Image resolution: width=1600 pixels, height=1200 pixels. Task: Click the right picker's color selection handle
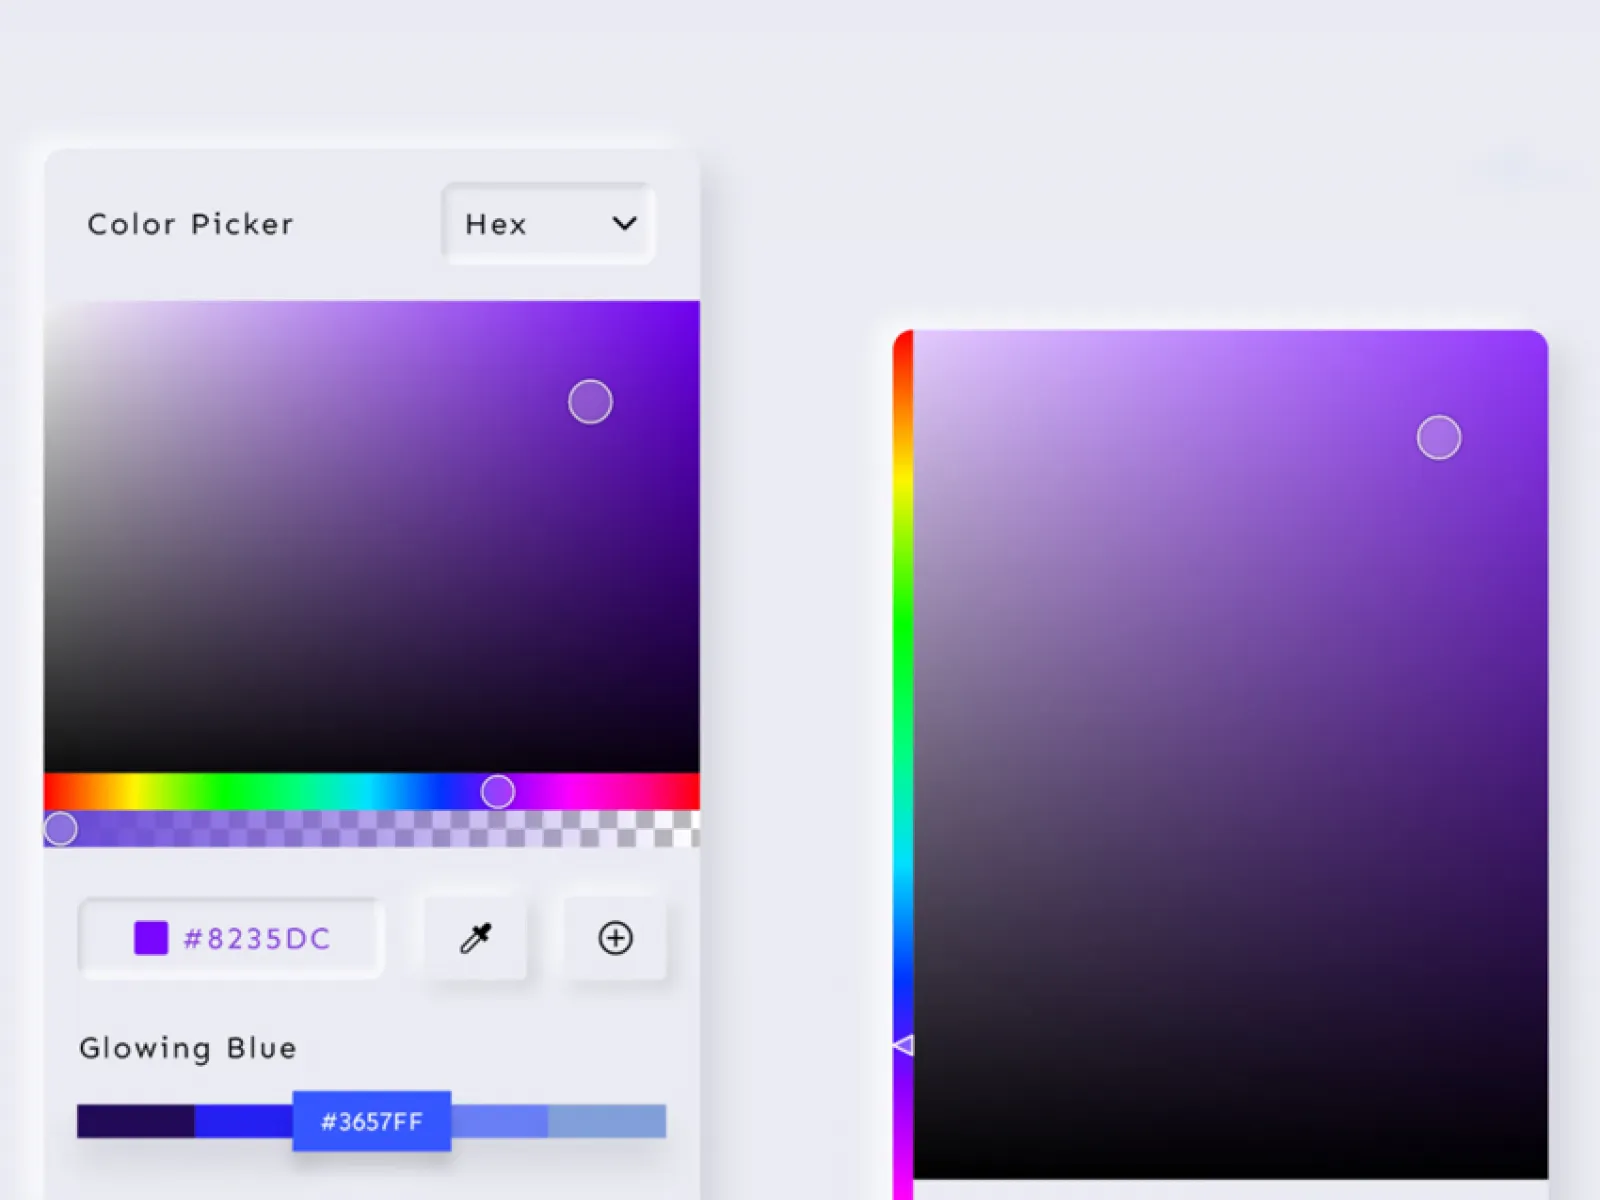pos(1438,437)
